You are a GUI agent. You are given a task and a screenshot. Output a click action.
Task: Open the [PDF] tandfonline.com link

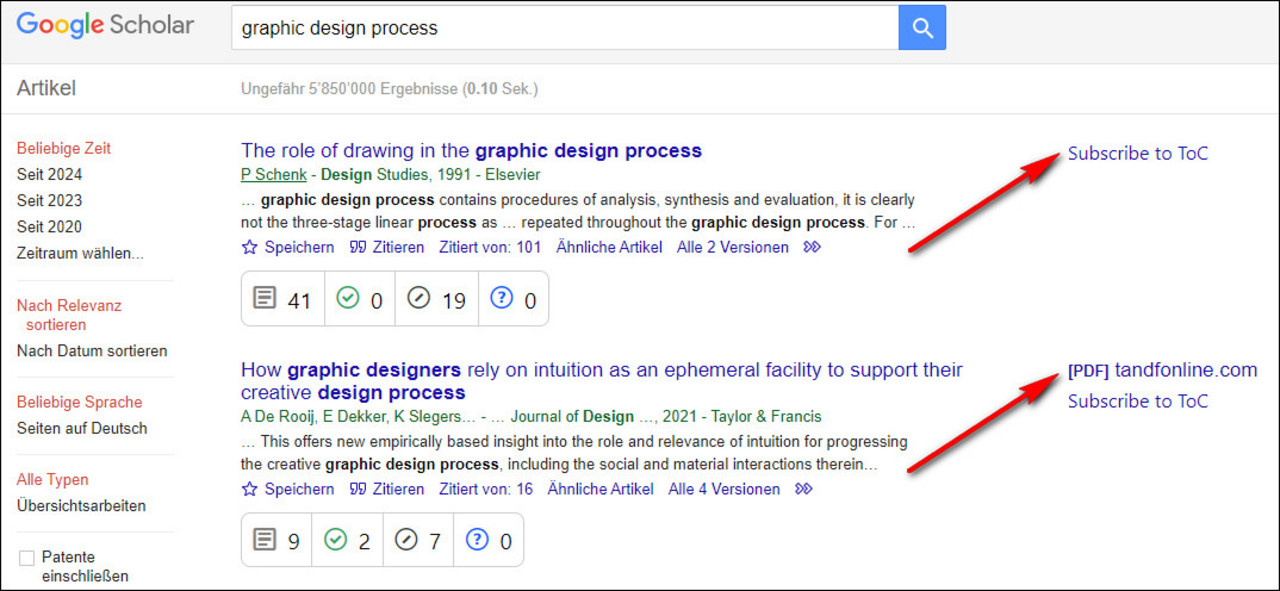(1162, 370)
